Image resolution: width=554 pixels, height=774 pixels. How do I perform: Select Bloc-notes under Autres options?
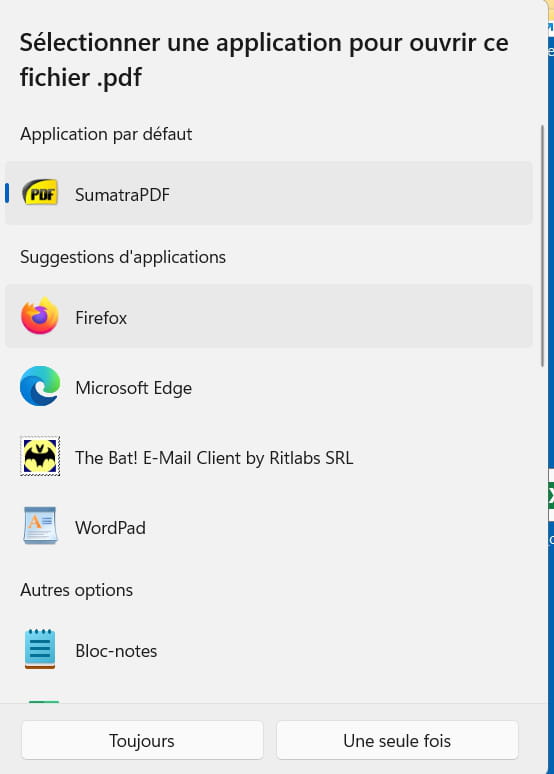coord(269,650)
